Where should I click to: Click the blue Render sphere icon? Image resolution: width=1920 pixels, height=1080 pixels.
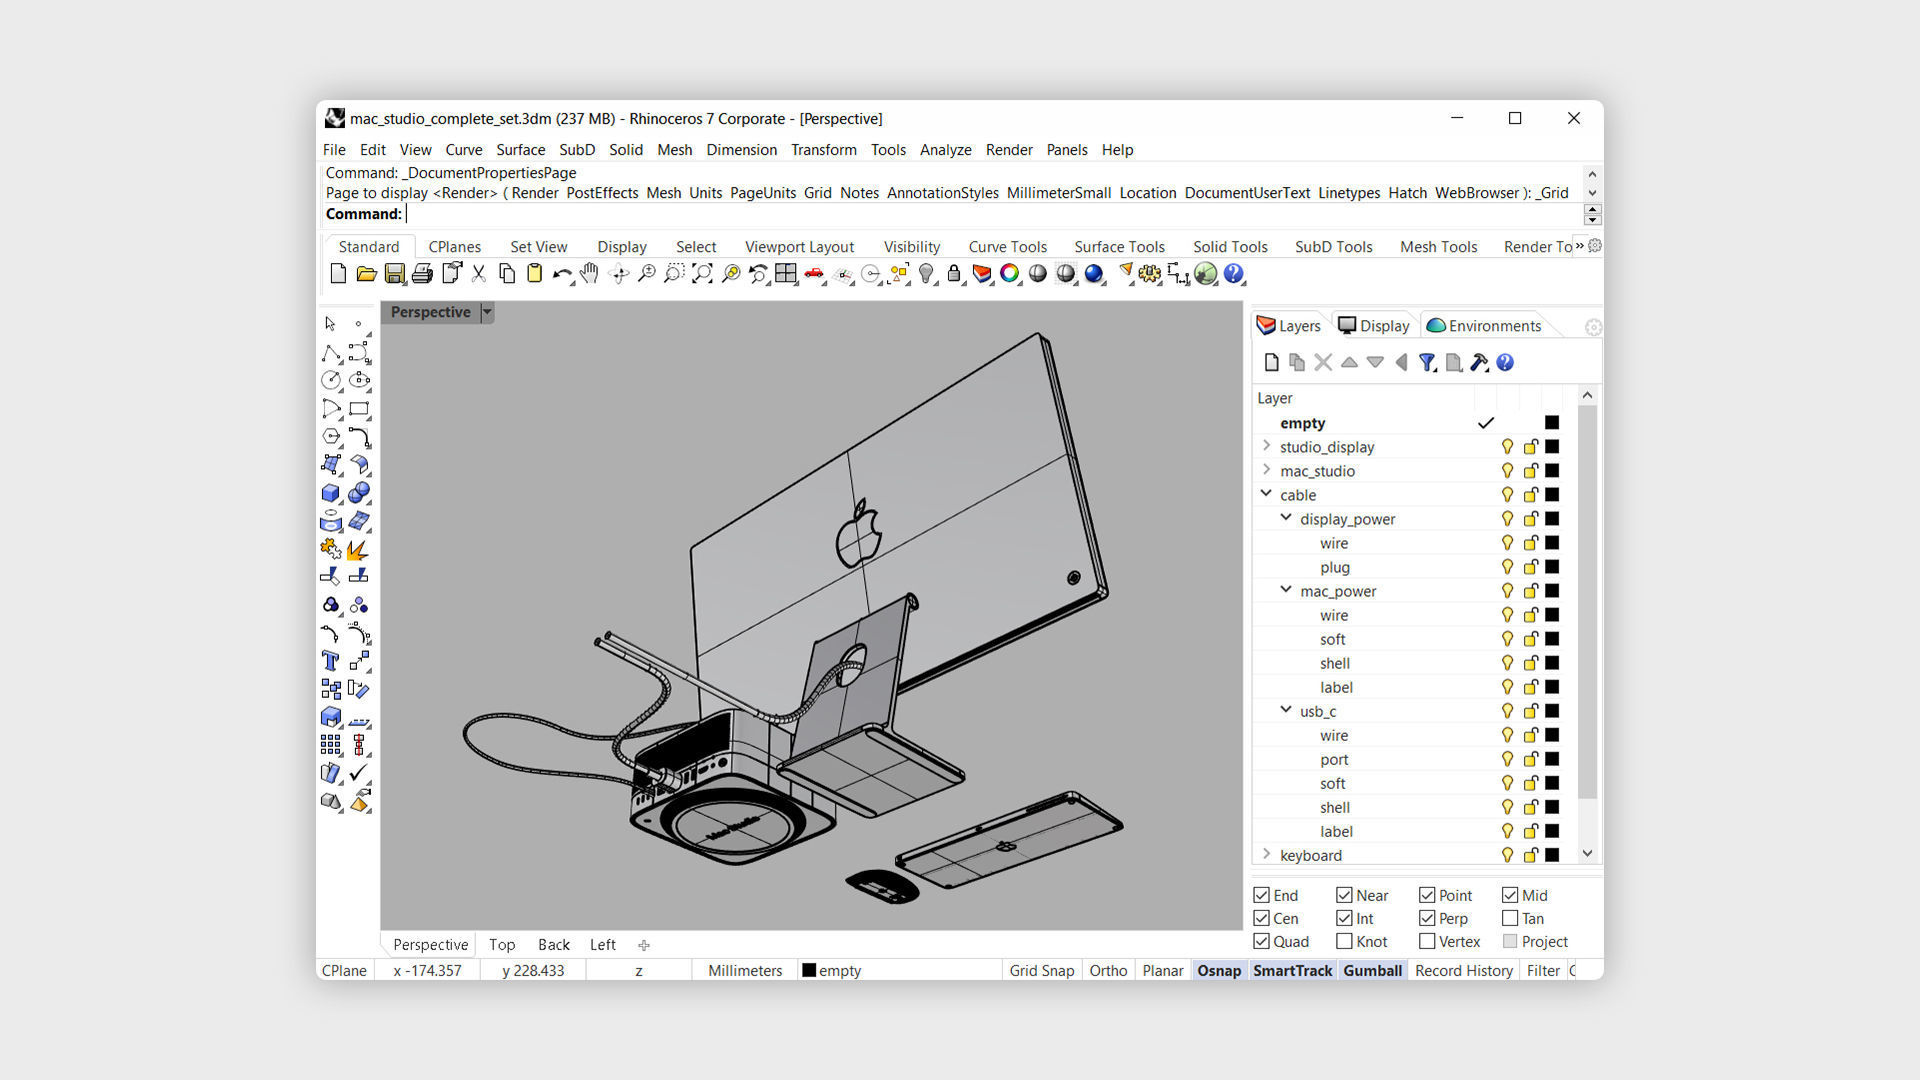tap(1094, 274)
